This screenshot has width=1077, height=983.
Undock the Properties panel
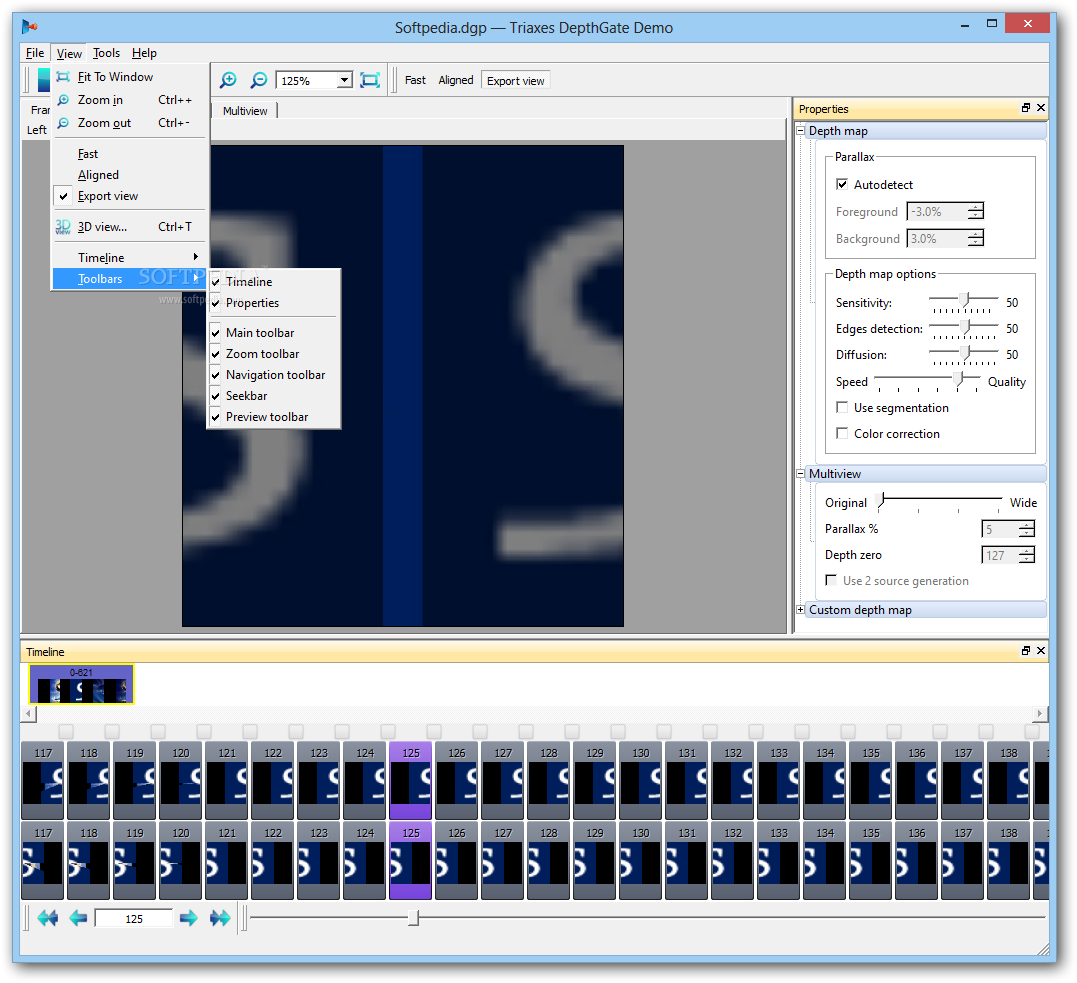[x=1025, y=108]
